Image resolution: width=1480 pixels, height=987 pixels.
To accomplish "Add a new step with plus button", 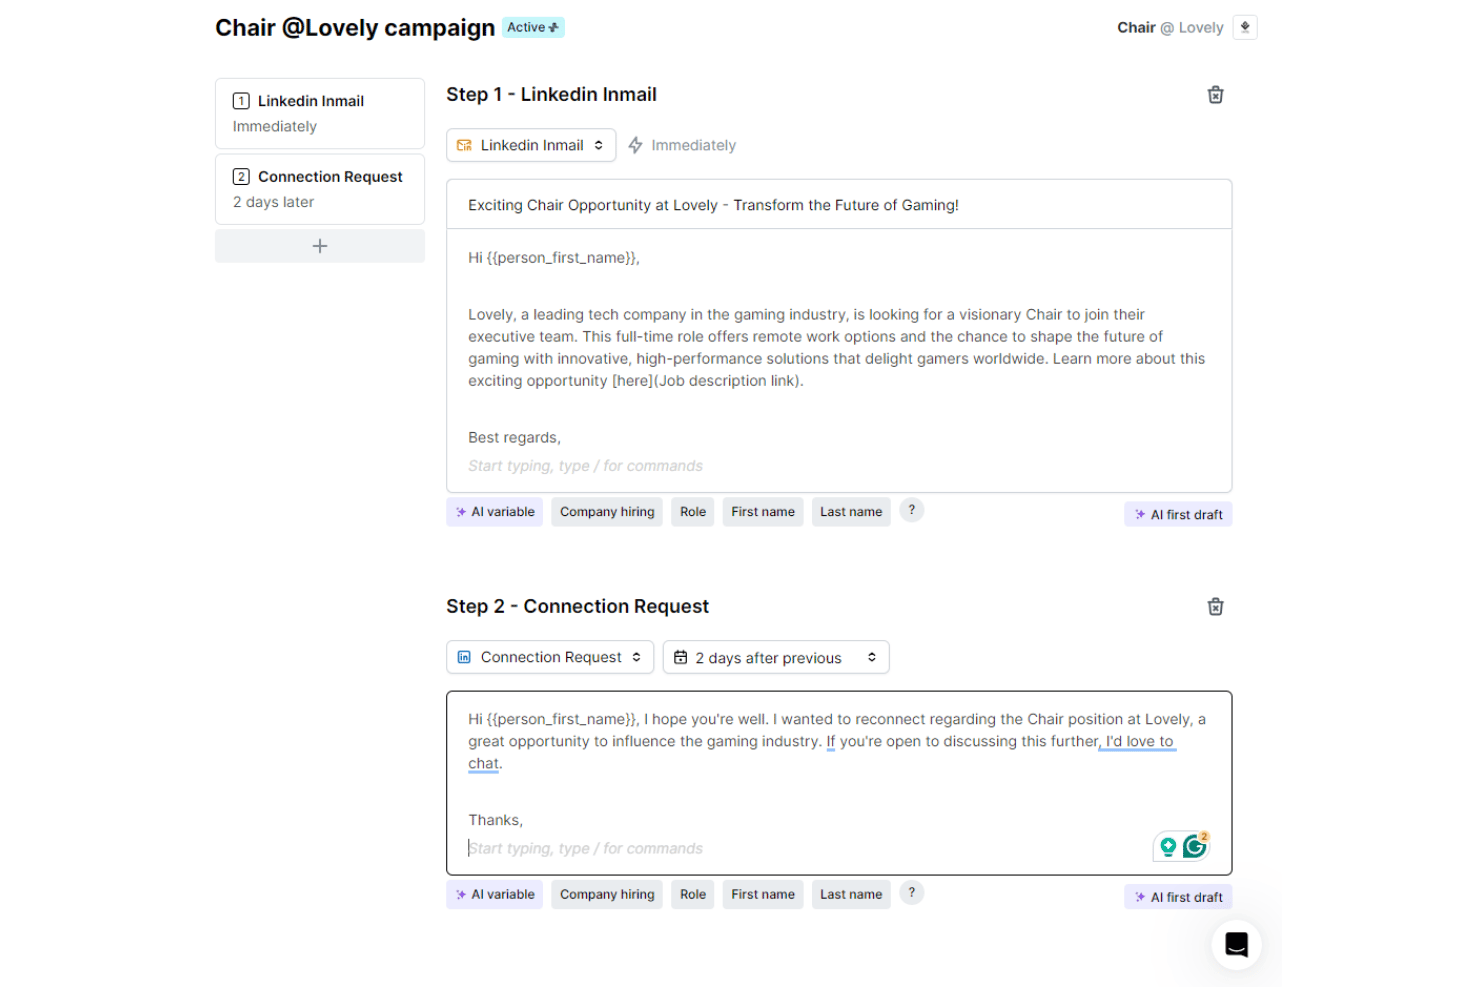I will click(320, 246).
